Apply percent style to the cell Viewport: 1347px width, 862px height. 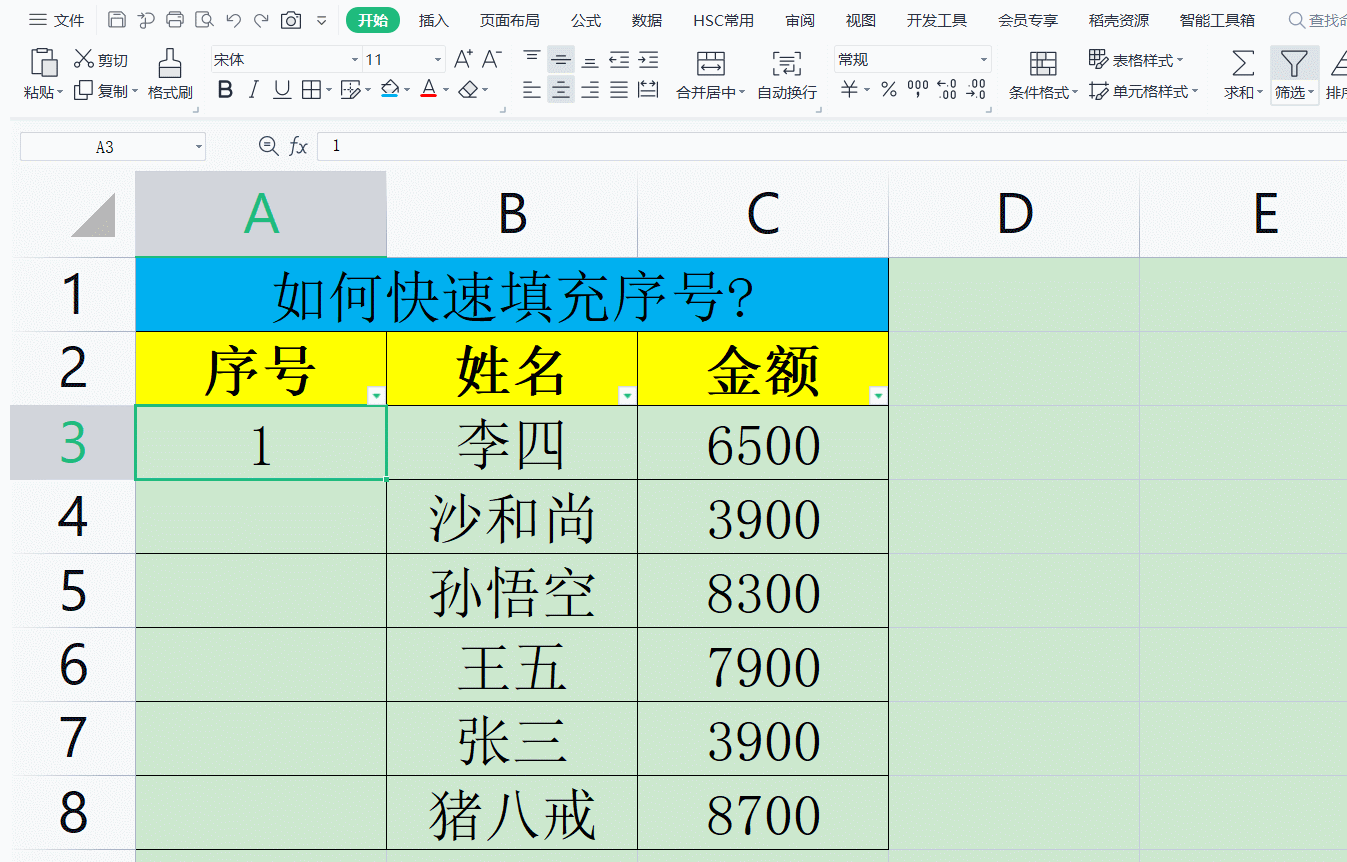tap(888, 91)
